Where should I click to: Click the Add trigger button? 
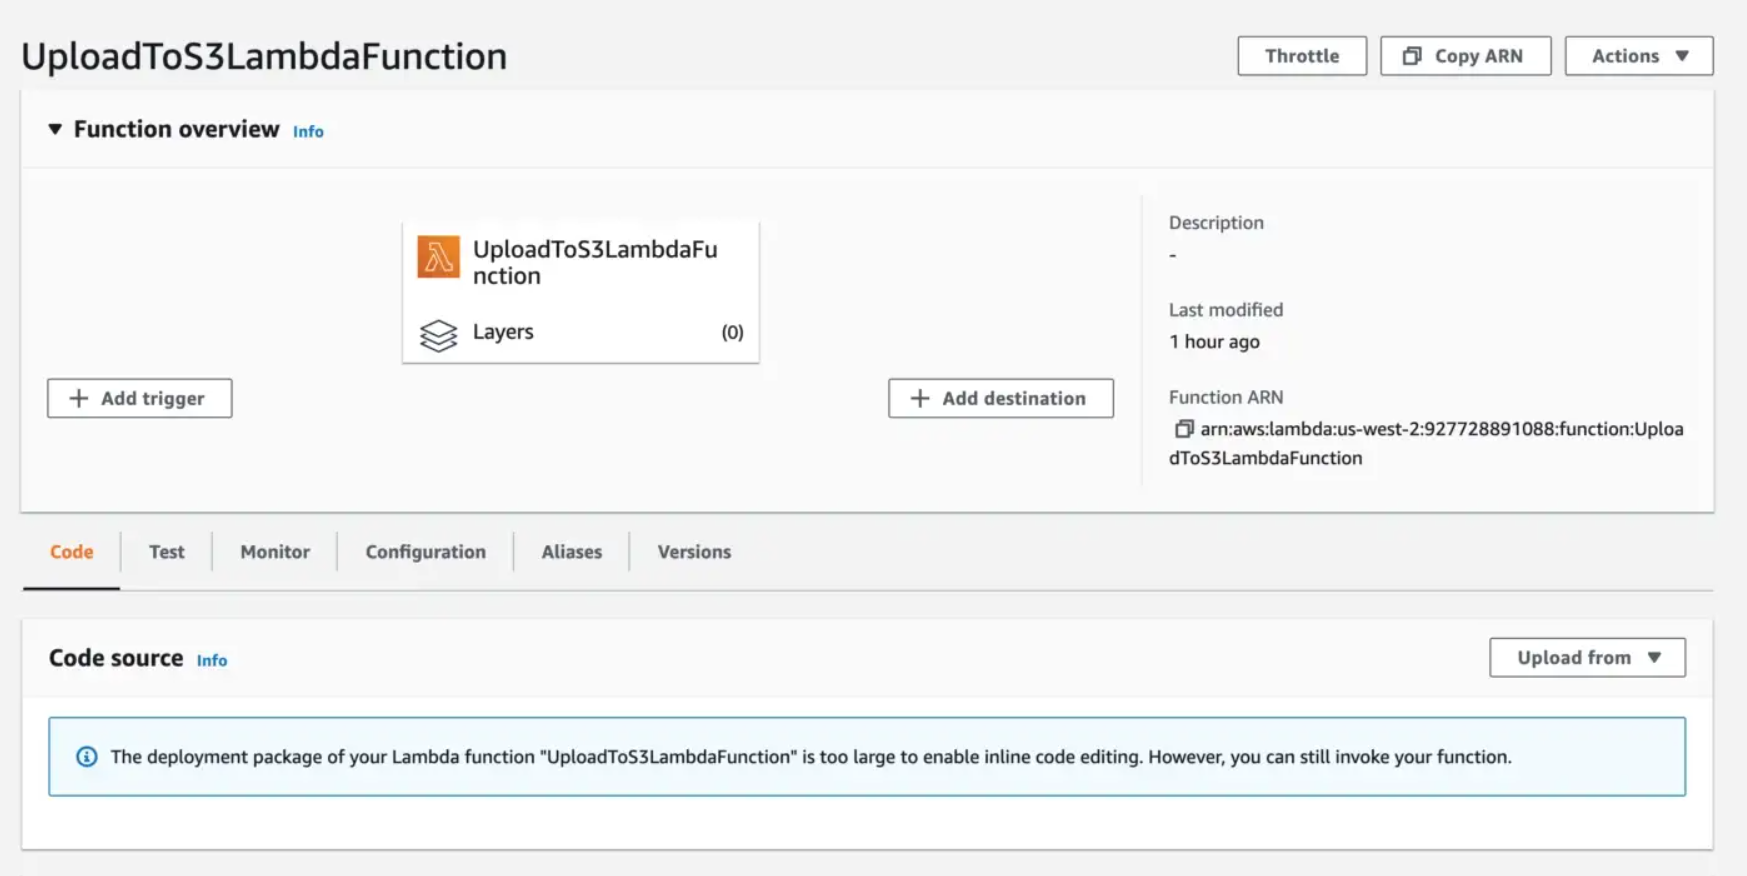[x=139, y=398]
